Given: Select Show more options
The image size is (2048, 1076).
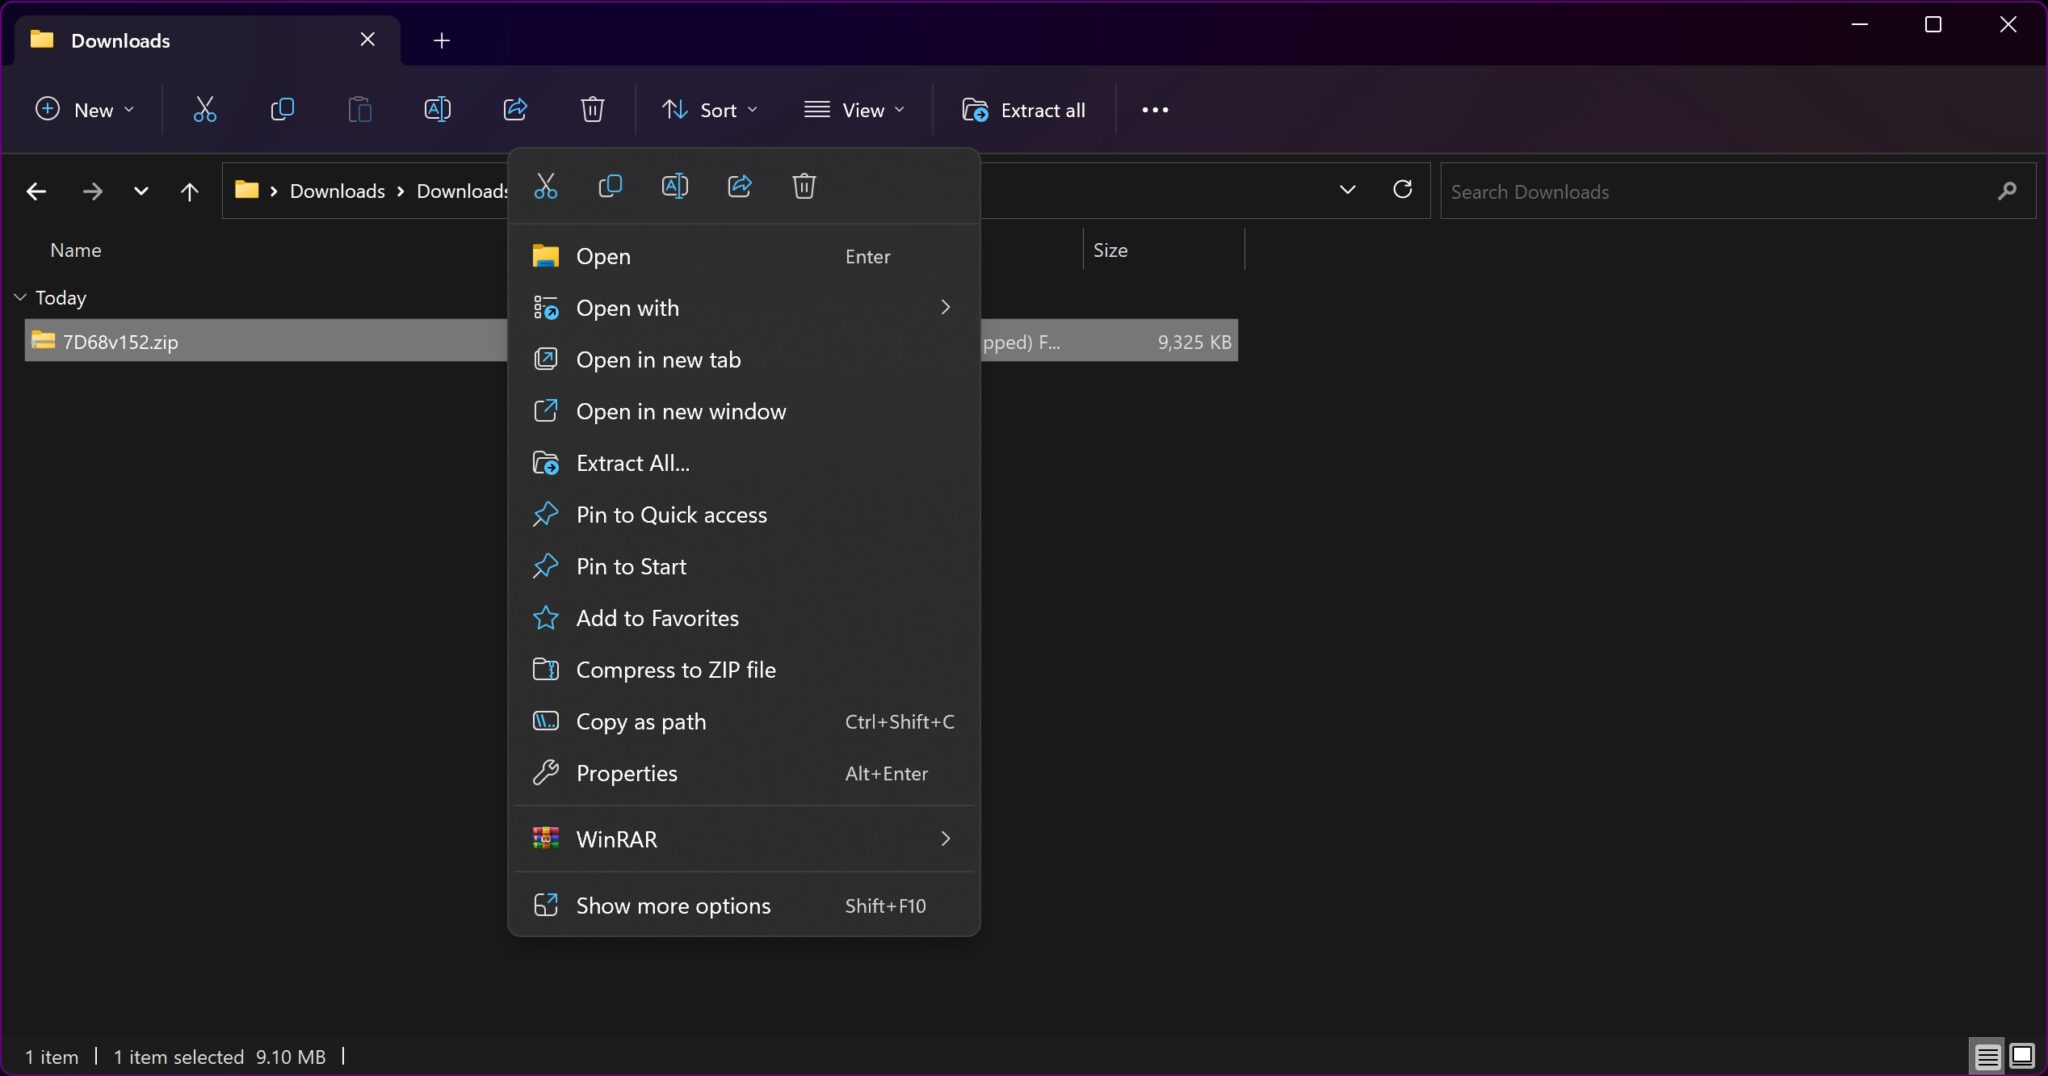Looking at the screenshot, I should [x=673, y=906].
